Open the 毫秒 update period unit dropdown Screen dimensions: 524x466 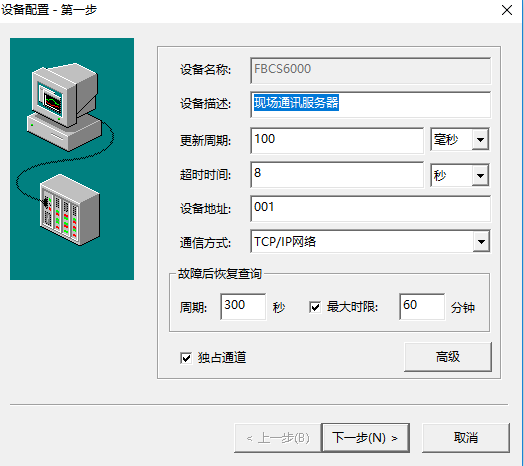481,139
